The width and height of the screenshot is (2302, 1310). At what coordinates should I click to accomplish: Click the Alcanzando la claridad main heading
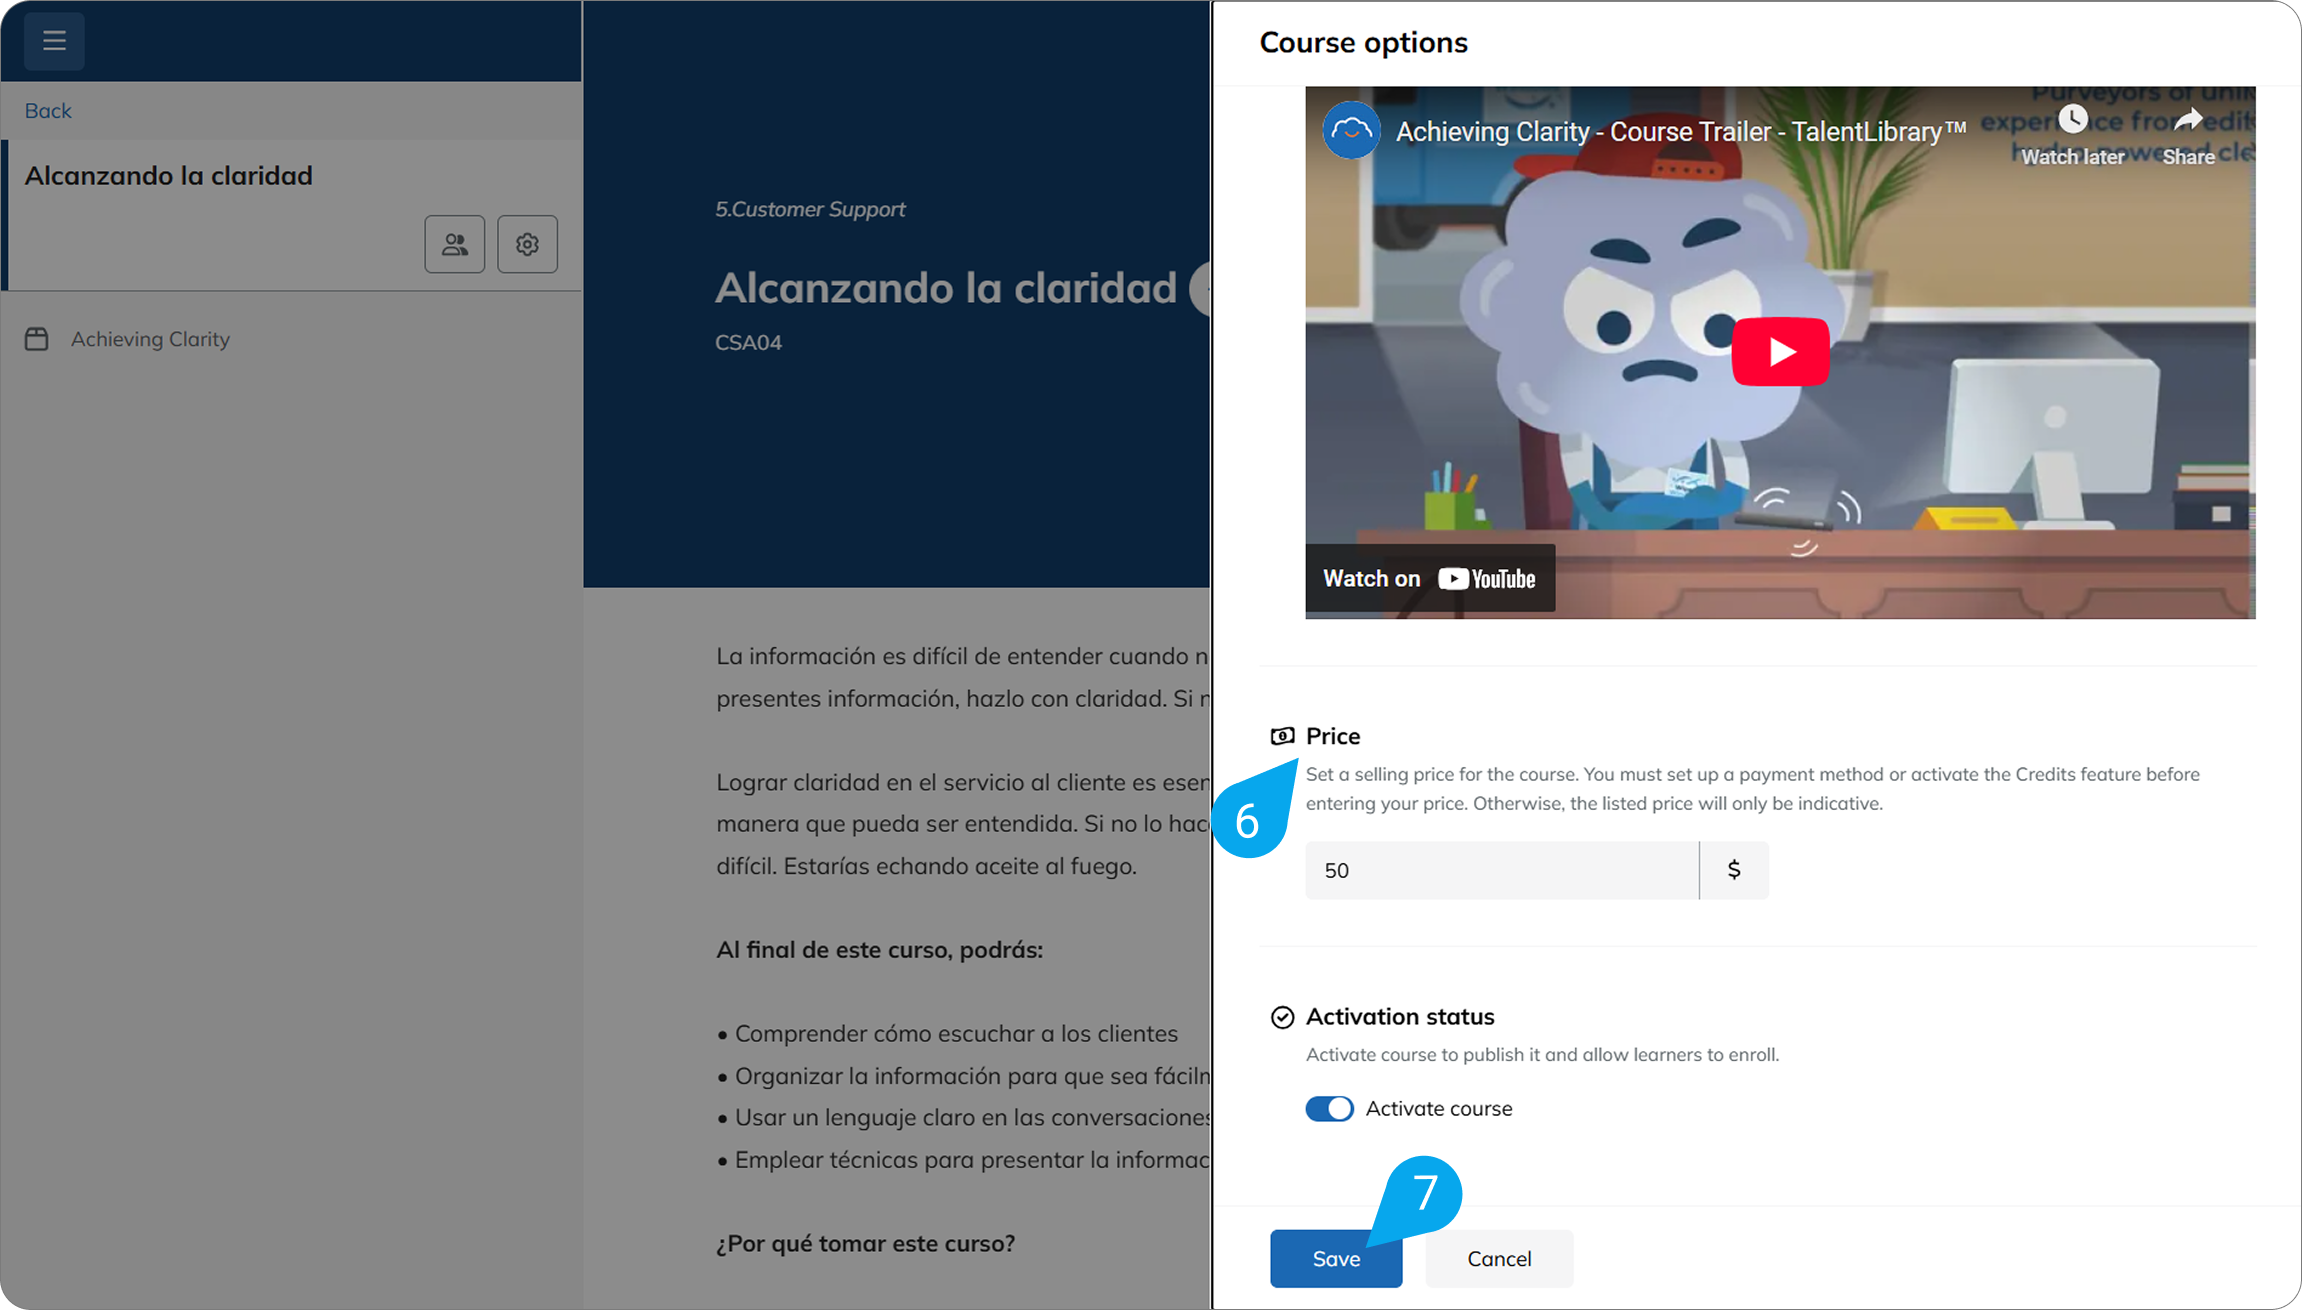(946, 288)
